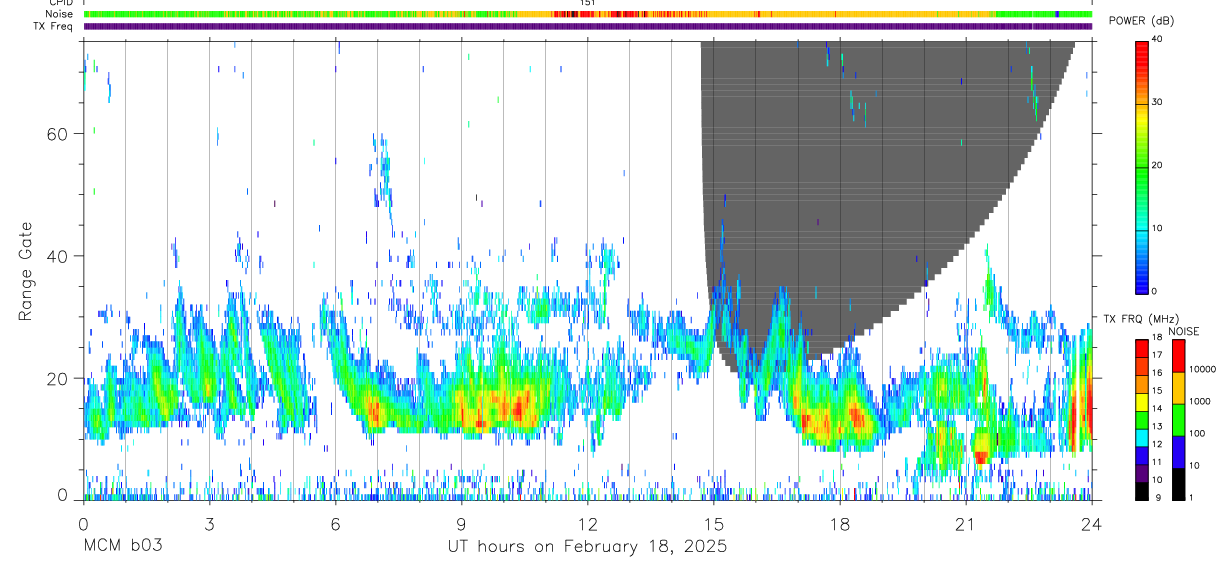Click the '15' label on the TX FRQ legend
This screenshot has height=567, width=1228.
pos(1157,391)
